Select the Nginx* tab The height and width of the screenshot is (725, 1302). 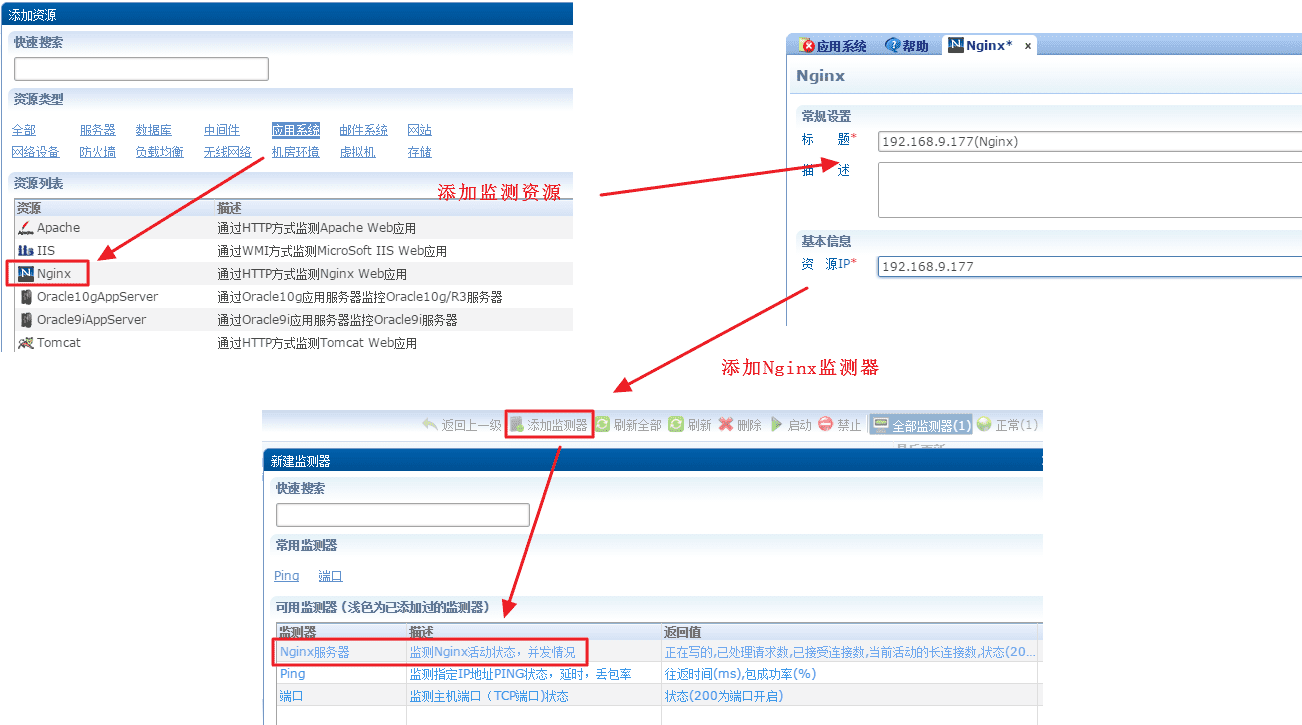point(989,46)
